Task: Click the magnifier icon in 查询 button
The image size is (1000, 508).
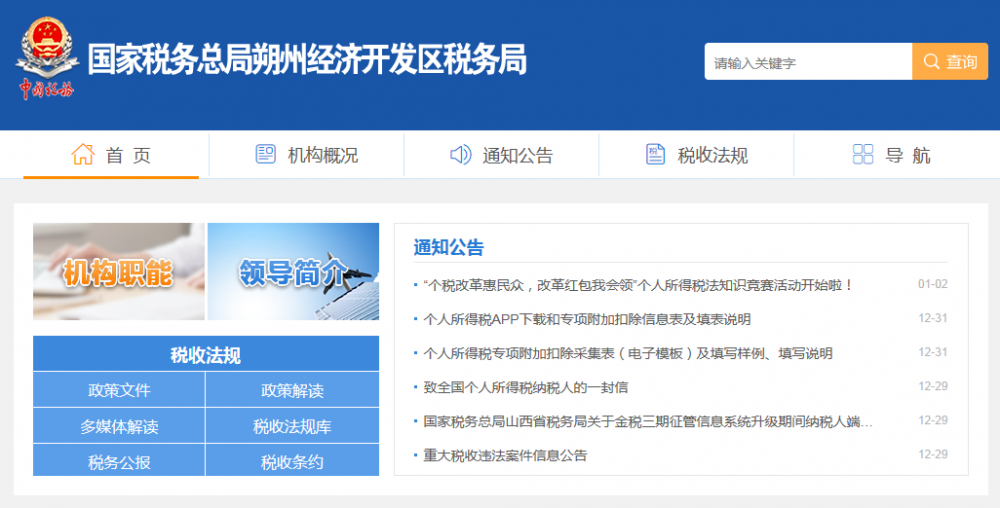Action: pos(931,62)
